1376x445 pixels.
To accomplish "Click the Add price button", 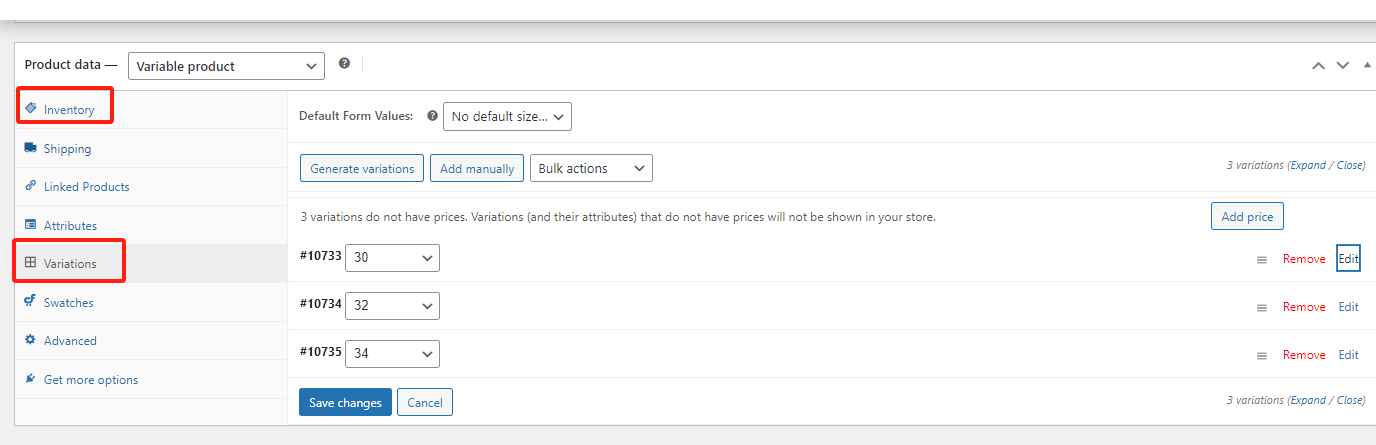I will [x=1247, y=217].
